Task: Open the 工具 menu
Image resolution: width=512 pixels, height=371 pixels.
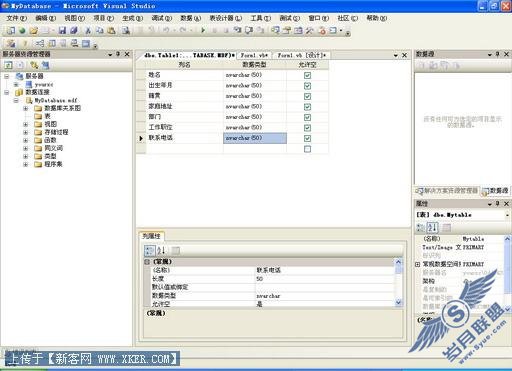Action: [x=260, y=18]
